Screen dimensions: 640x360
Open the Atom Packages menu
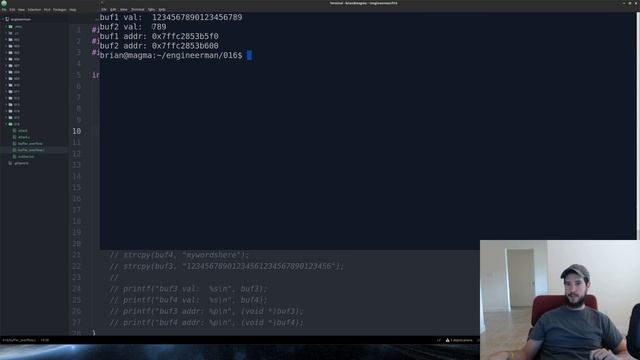click(60, 9)
